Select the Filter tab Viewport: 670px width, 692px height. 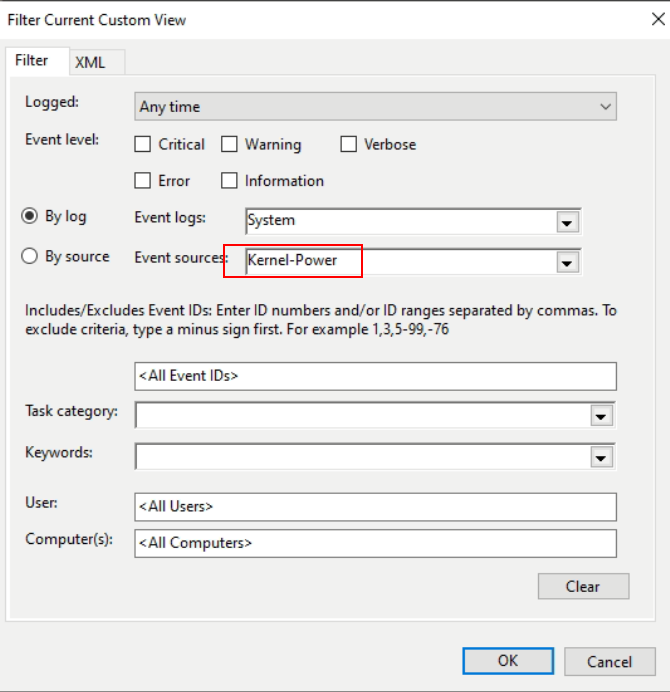(31, 60)
